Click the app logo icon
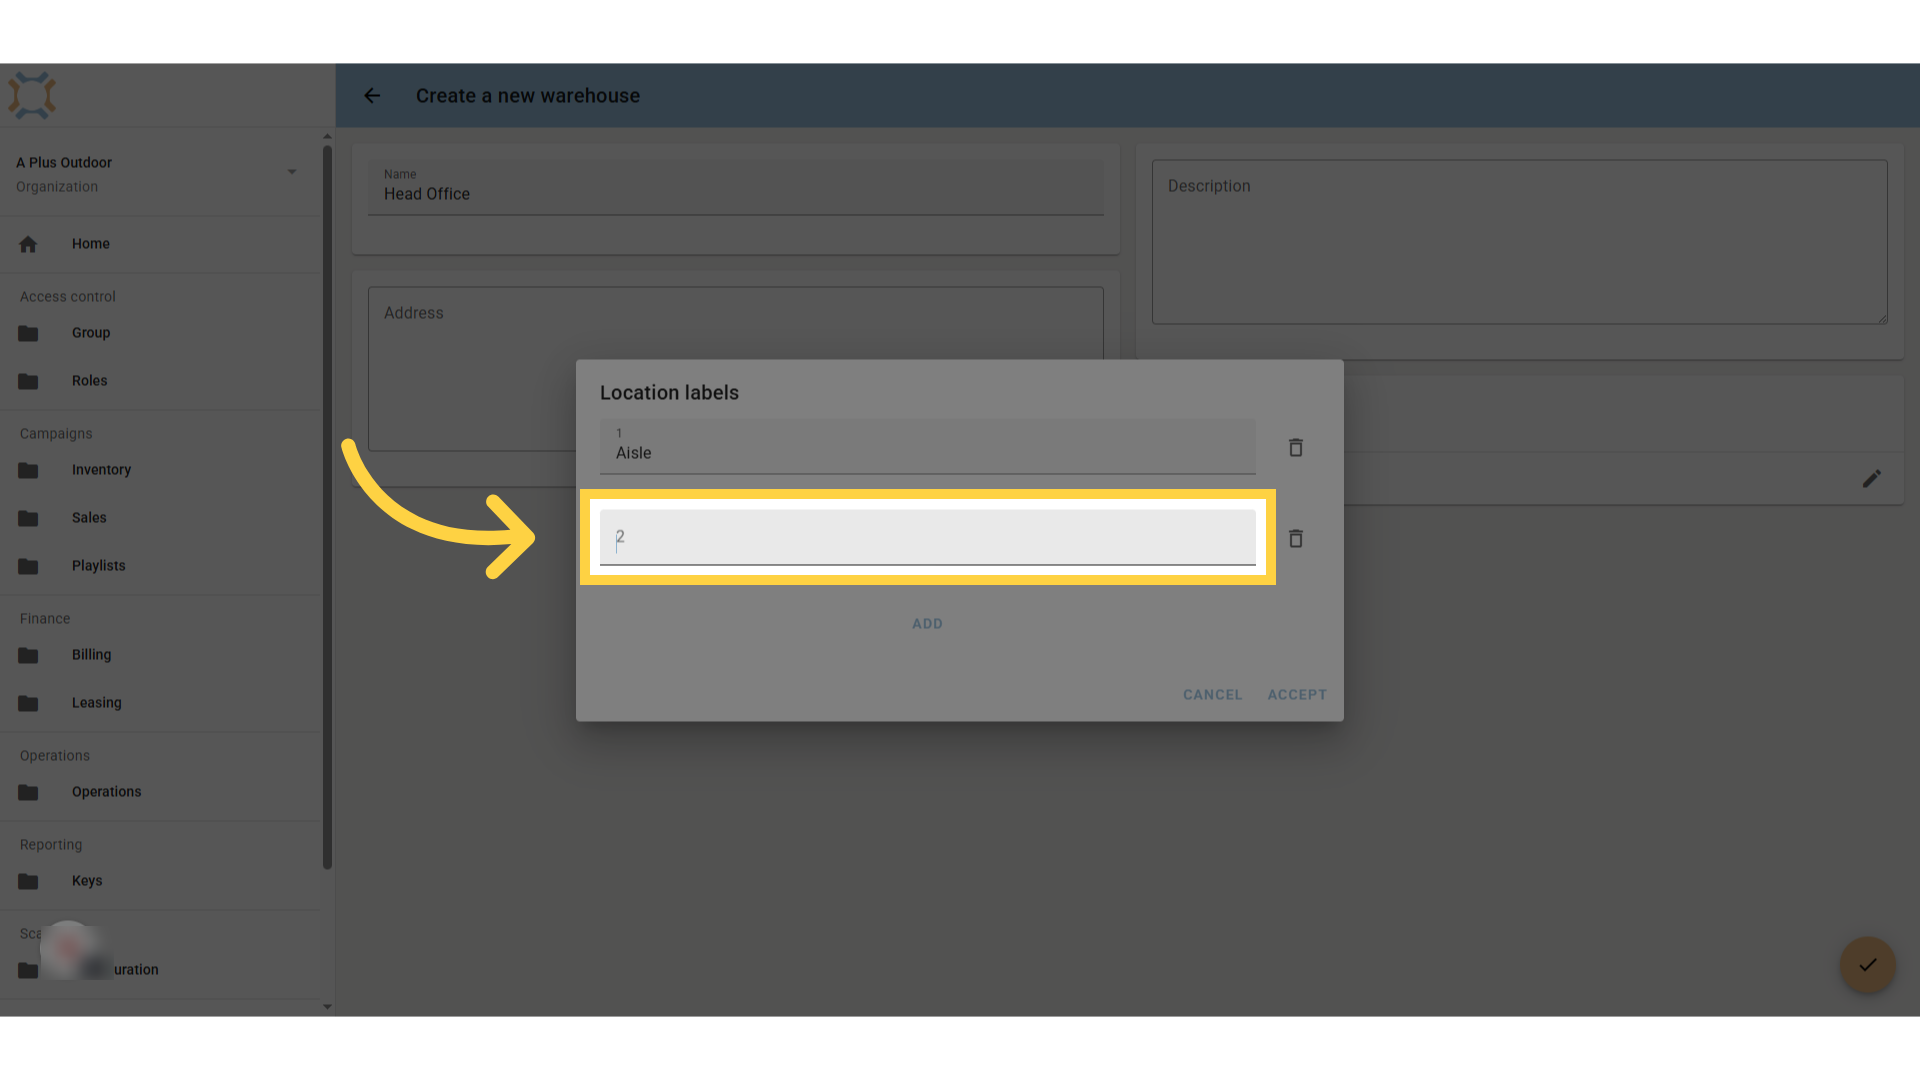The height and width of the screenshot is (1080, 1920). (32, 96)
